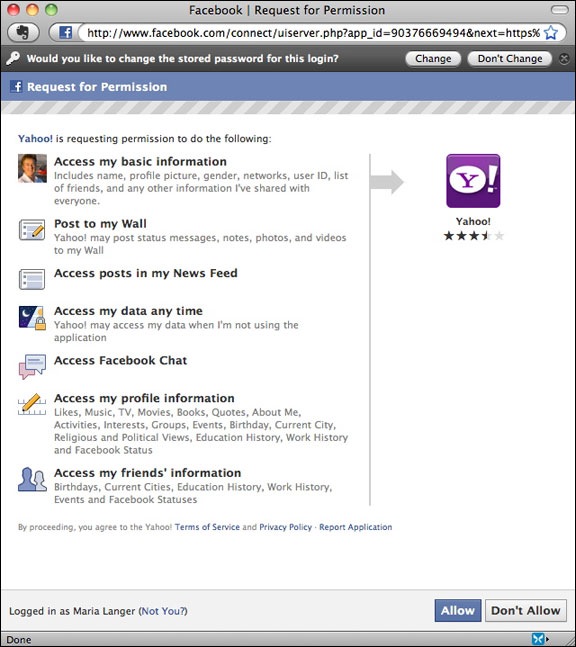576x647 pixels.
Task: Allow Yahoo! the requested permissions
Action: coord(458,610)
